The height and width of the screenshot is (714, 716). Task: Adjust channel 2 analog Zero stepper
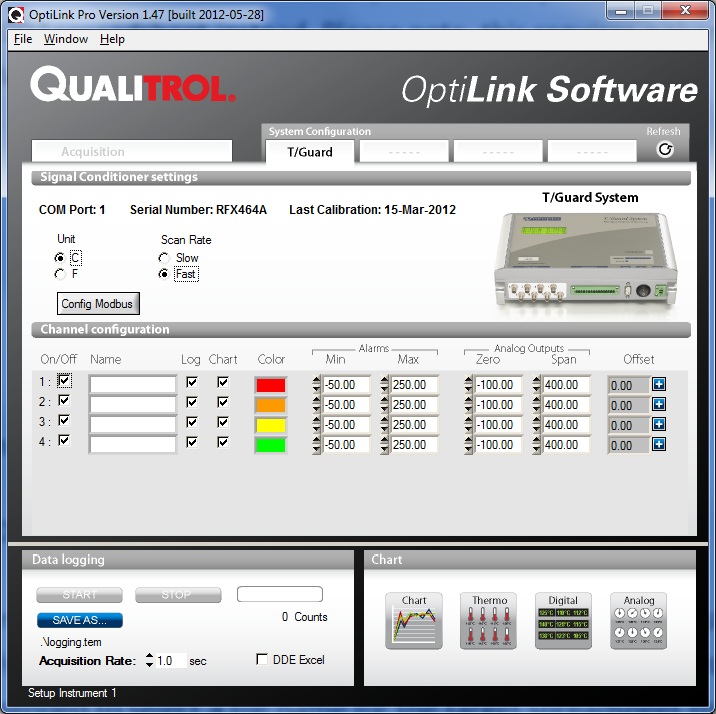coord(469,405)
